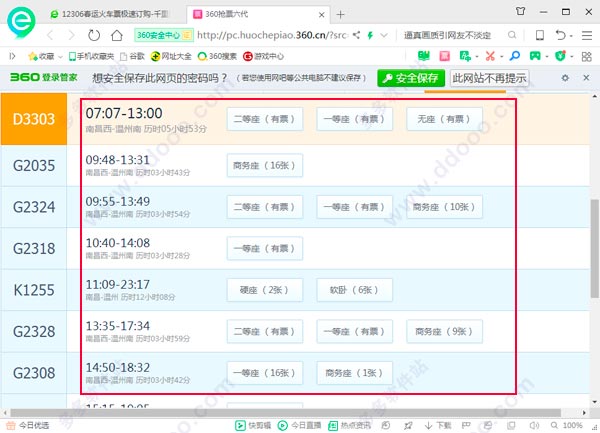The height and width of the screenshot is (433, 600).
Task: Click the undo closed tab icon
Action: [x=561, y=35]
